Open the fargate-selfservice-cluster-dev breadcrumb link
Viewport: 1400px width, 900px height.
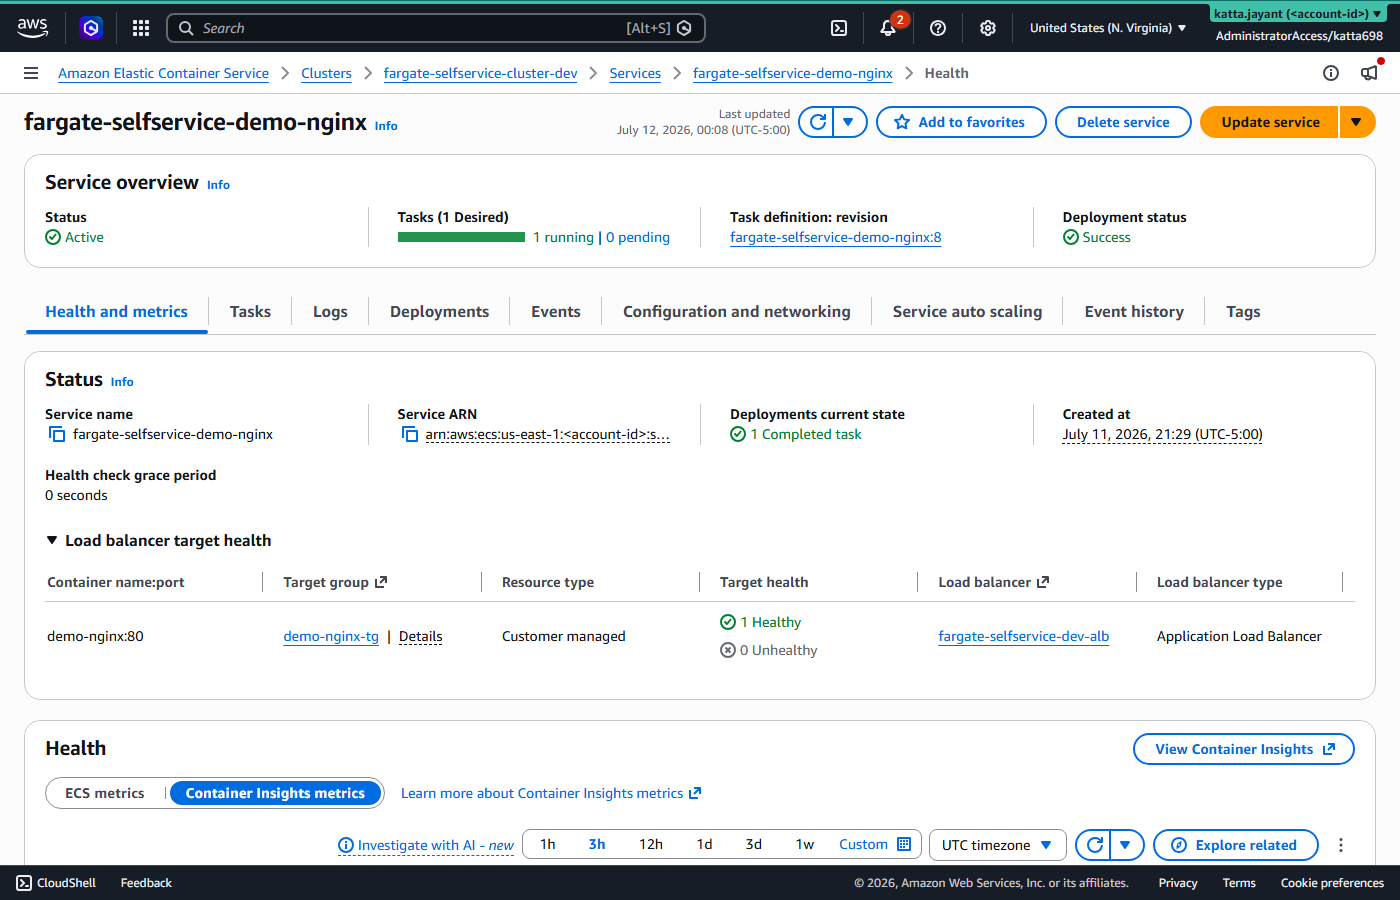[x=481, y=73]
